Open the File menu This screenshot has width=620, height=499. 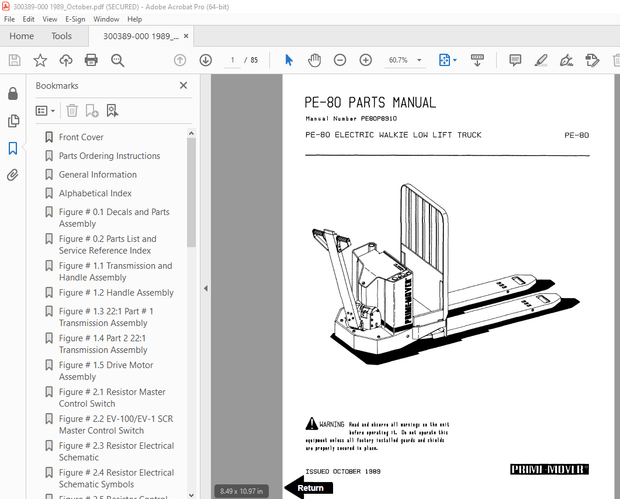[x=9, y=19]
